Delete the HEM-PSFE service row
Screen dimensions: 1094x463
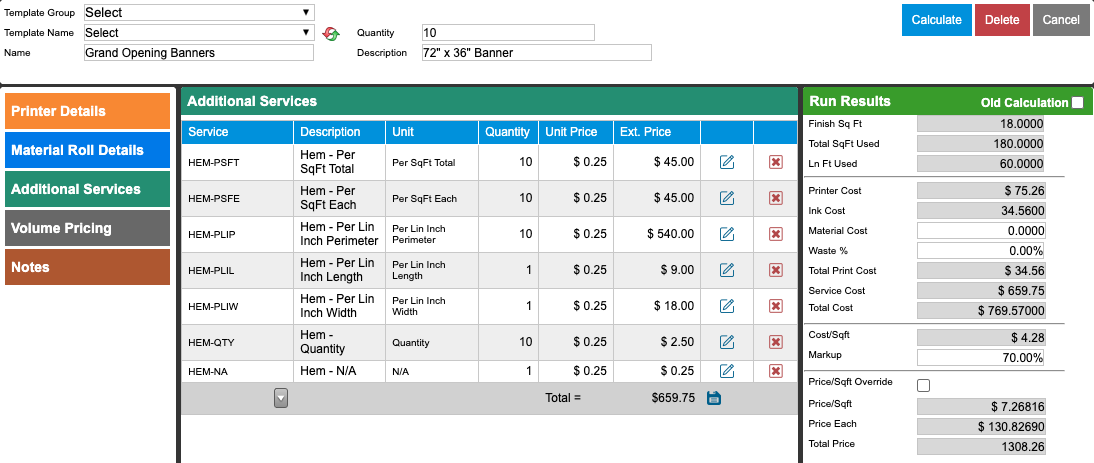tap(775, 198)
